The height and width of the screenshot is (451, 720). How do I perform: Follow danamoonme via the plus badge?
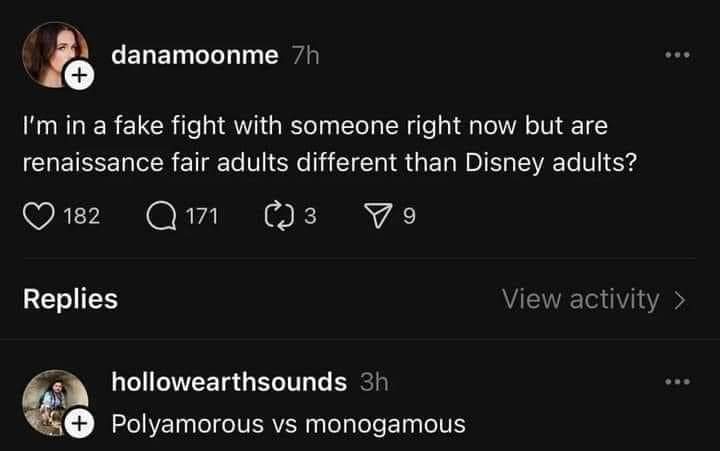pos(80,76)
